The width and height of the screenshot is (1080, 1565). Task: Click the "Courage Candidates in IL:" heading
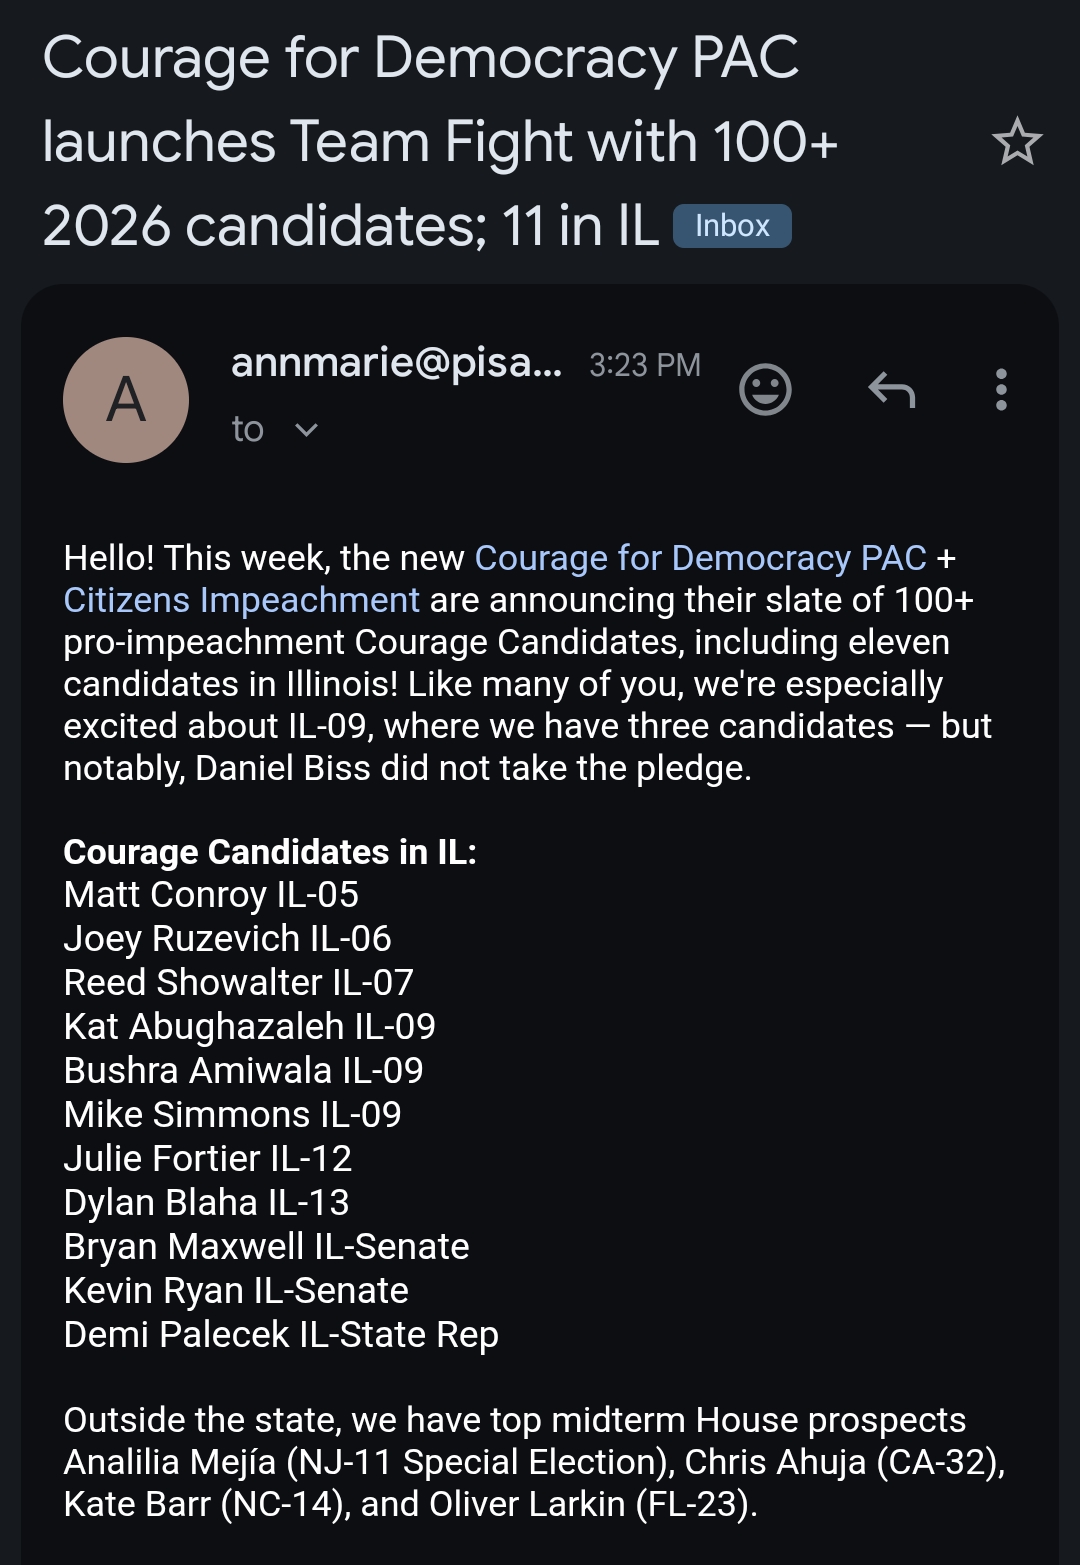click(270, 852)
